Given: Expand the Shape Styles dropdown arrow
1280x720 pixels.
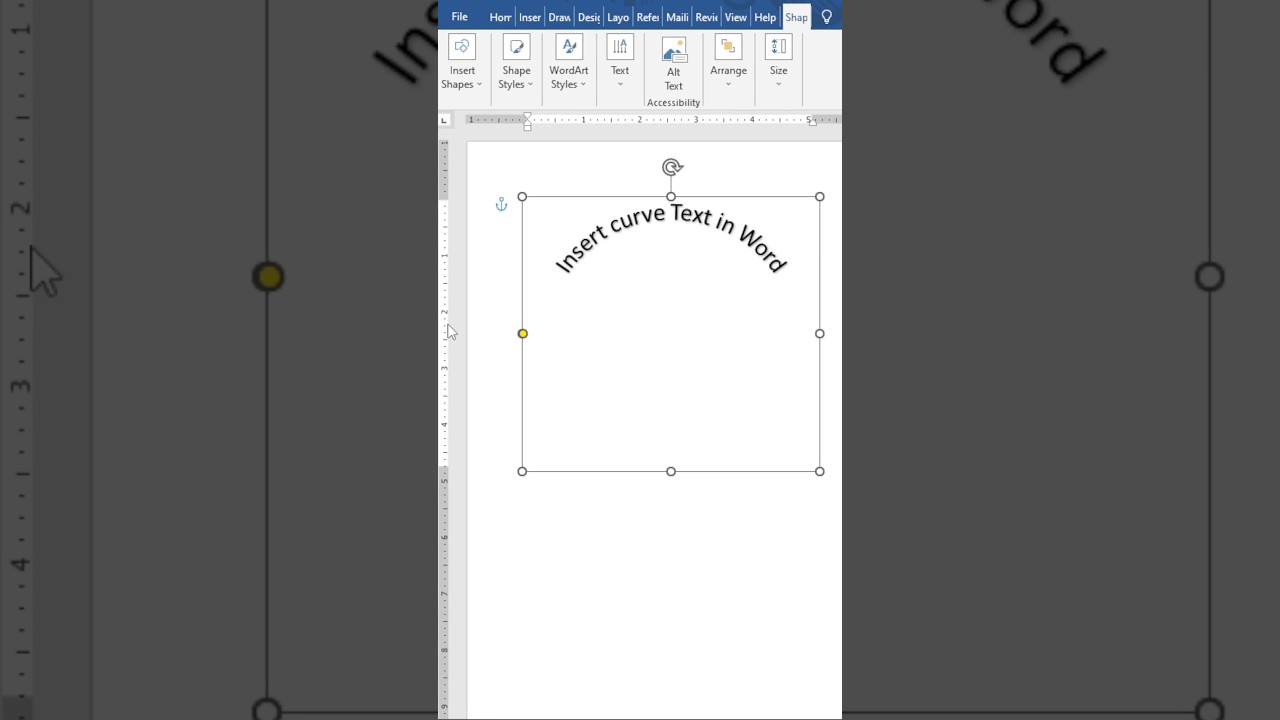Looking at the screenshot, I should [x=530, y=85].
